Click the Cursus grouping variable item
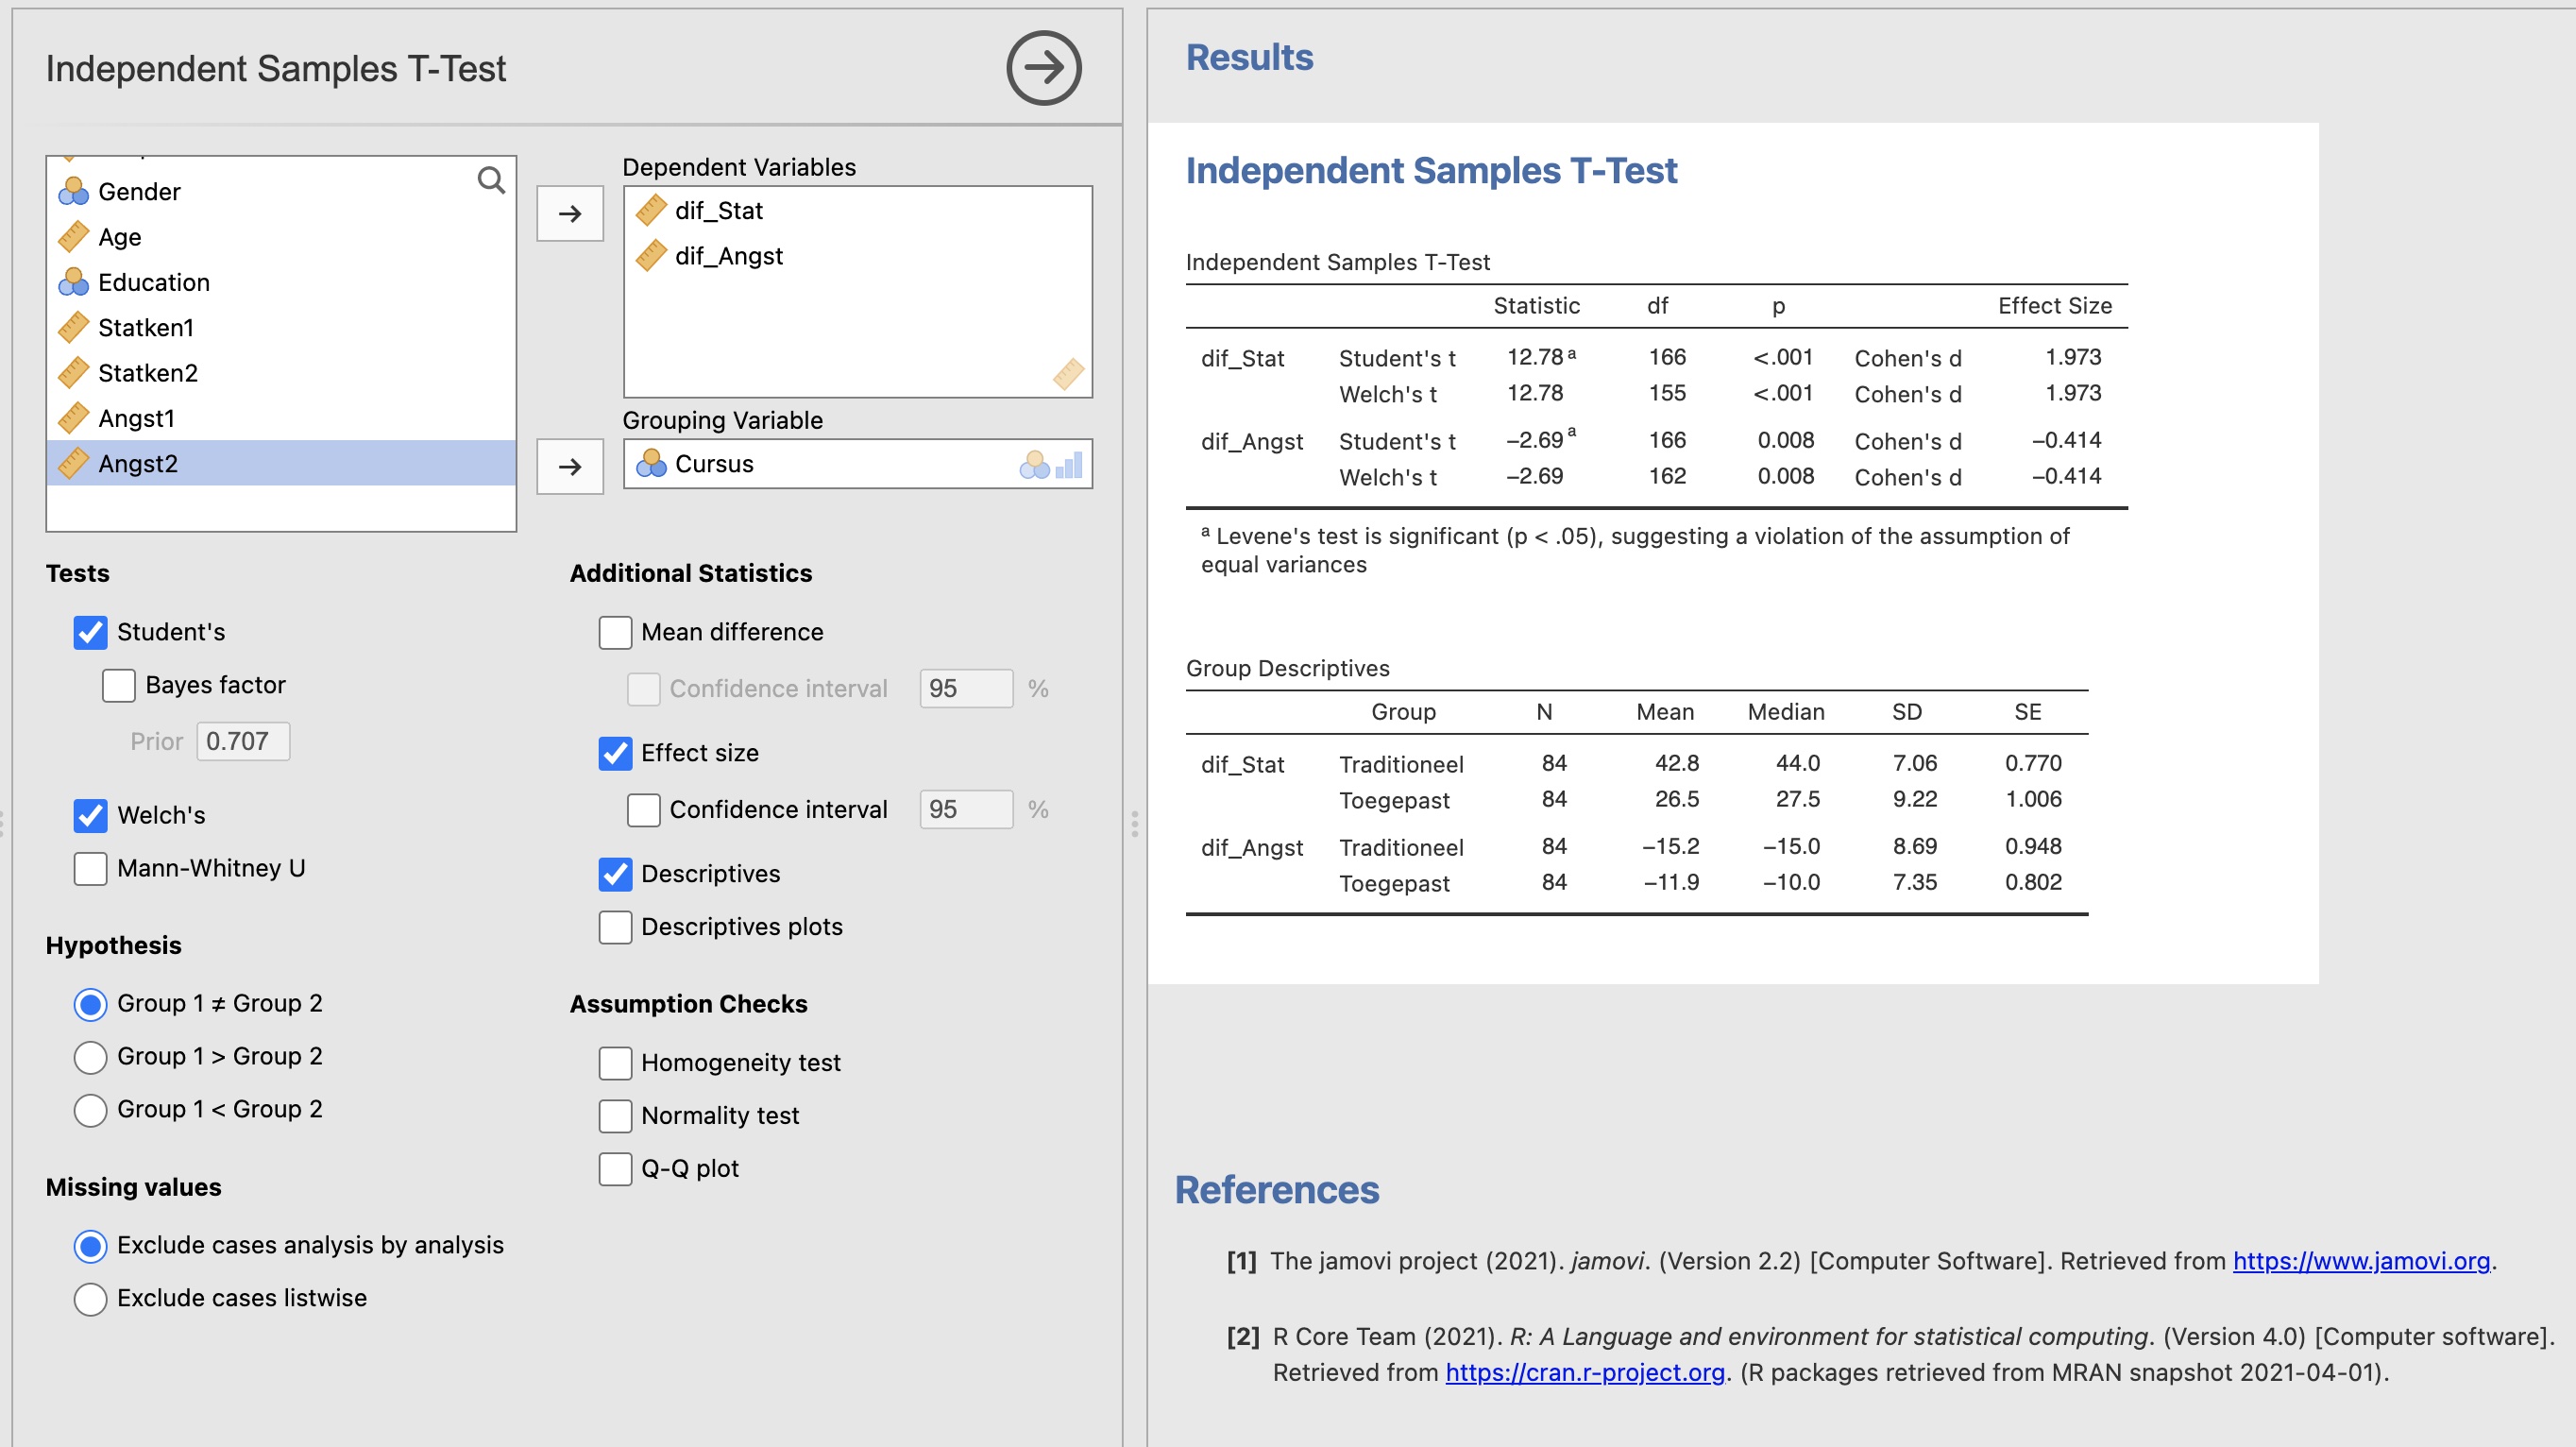This screenshot has height=1447, width=2576. pos(713,464)
